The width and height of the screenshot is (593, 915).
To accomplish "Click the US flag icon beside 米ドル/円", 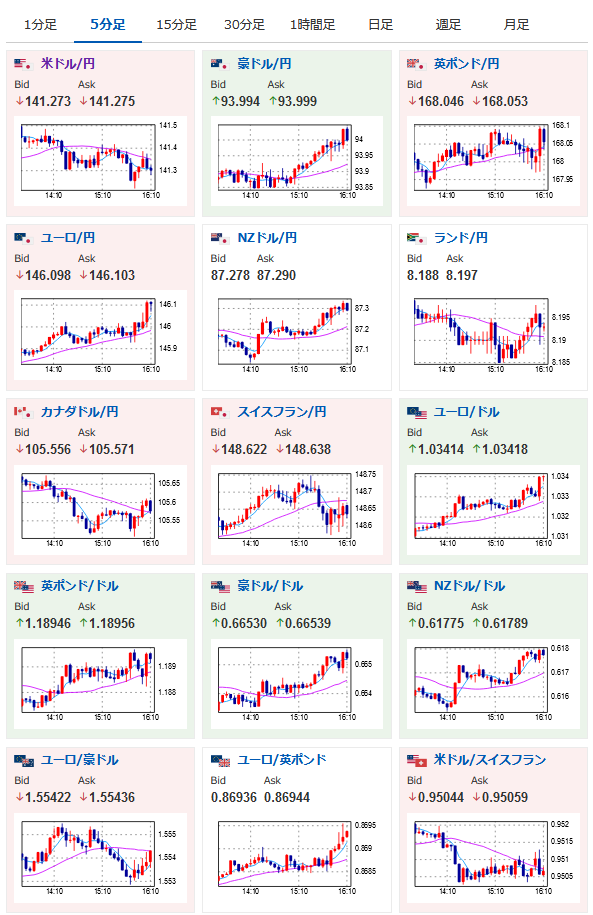I will point(22,64).
